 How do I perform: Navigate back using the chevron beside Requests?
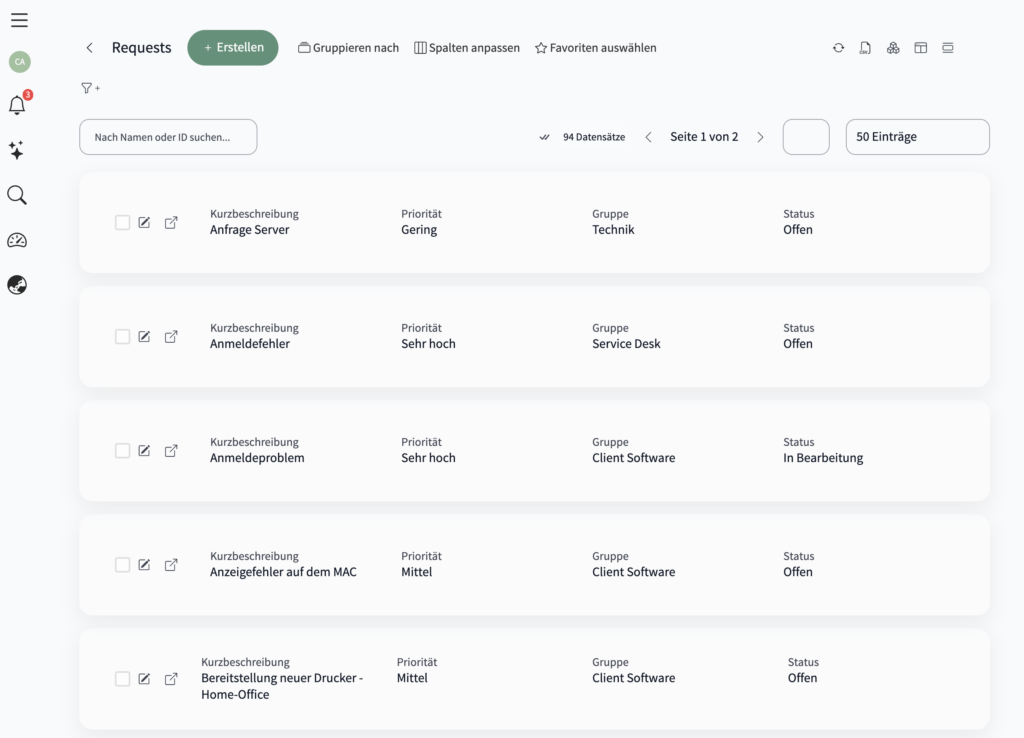89,48
